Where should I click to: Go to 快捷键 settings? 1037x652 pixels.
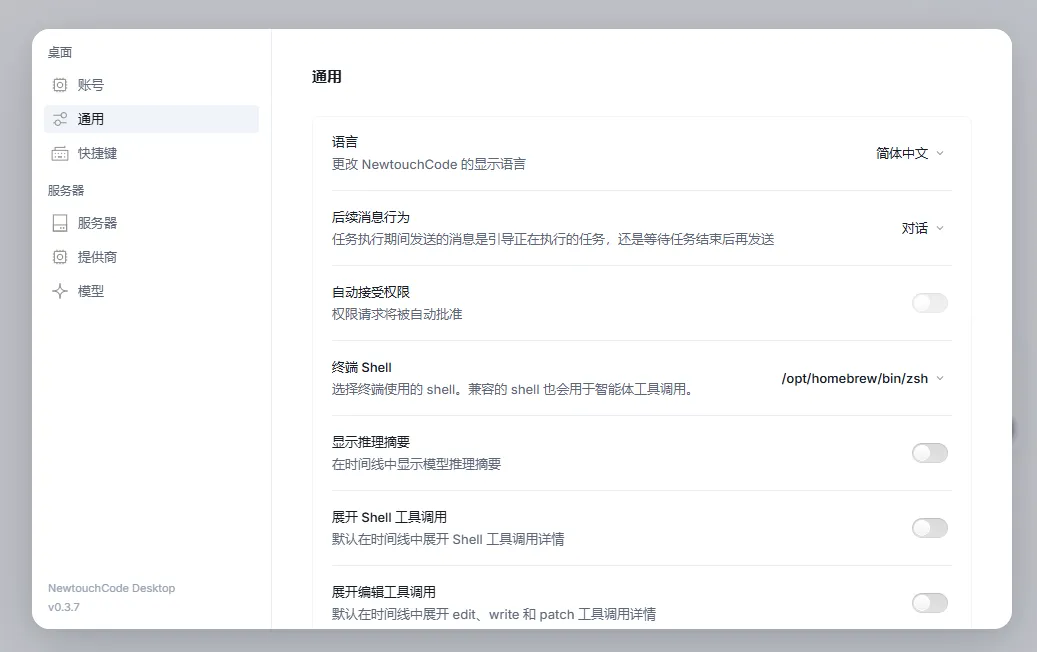(151, 153)
